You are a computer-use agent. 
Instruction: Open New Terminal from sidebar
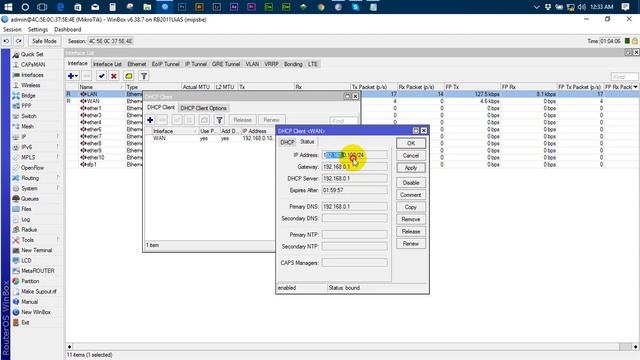tap(36, 250)
